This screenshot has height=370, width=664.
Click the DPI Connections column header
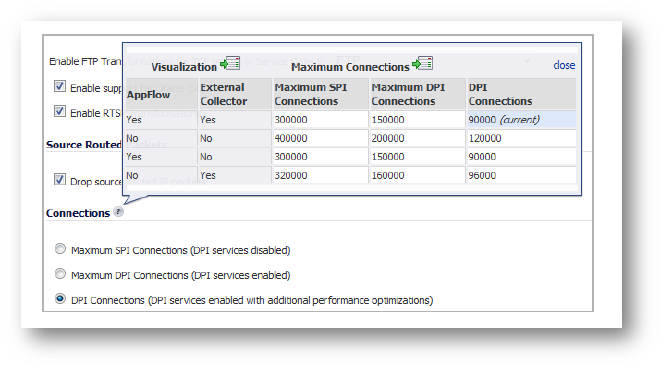tap(521, 94)
